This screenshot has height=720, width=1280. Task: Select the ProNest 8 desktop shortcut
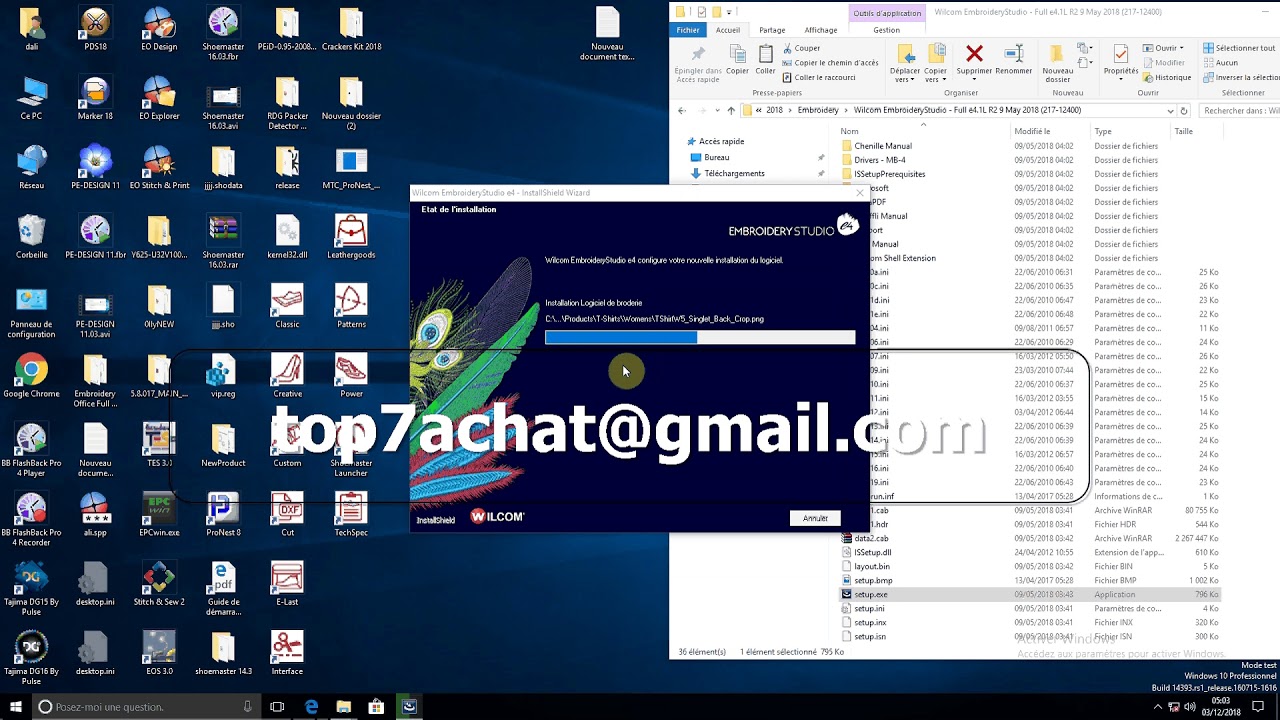point(223,515)
